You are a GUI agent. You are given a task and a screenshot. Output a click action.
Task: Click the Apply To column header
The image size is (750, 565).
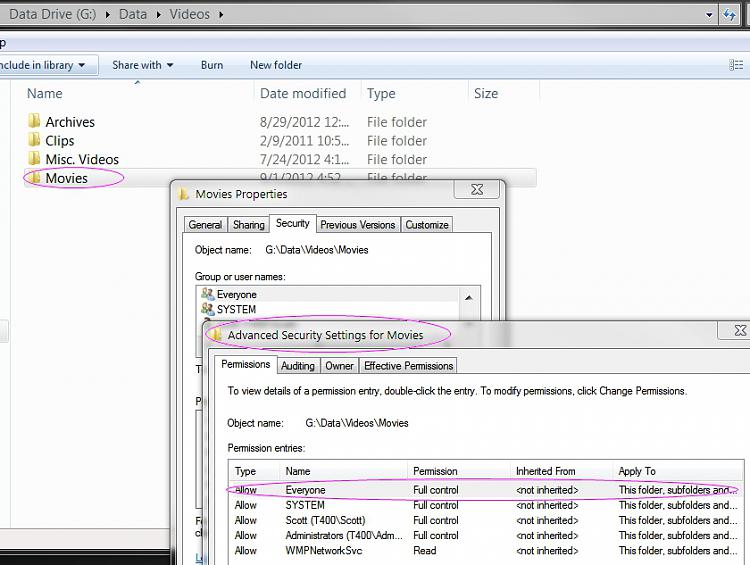click(x=678, y=471)
